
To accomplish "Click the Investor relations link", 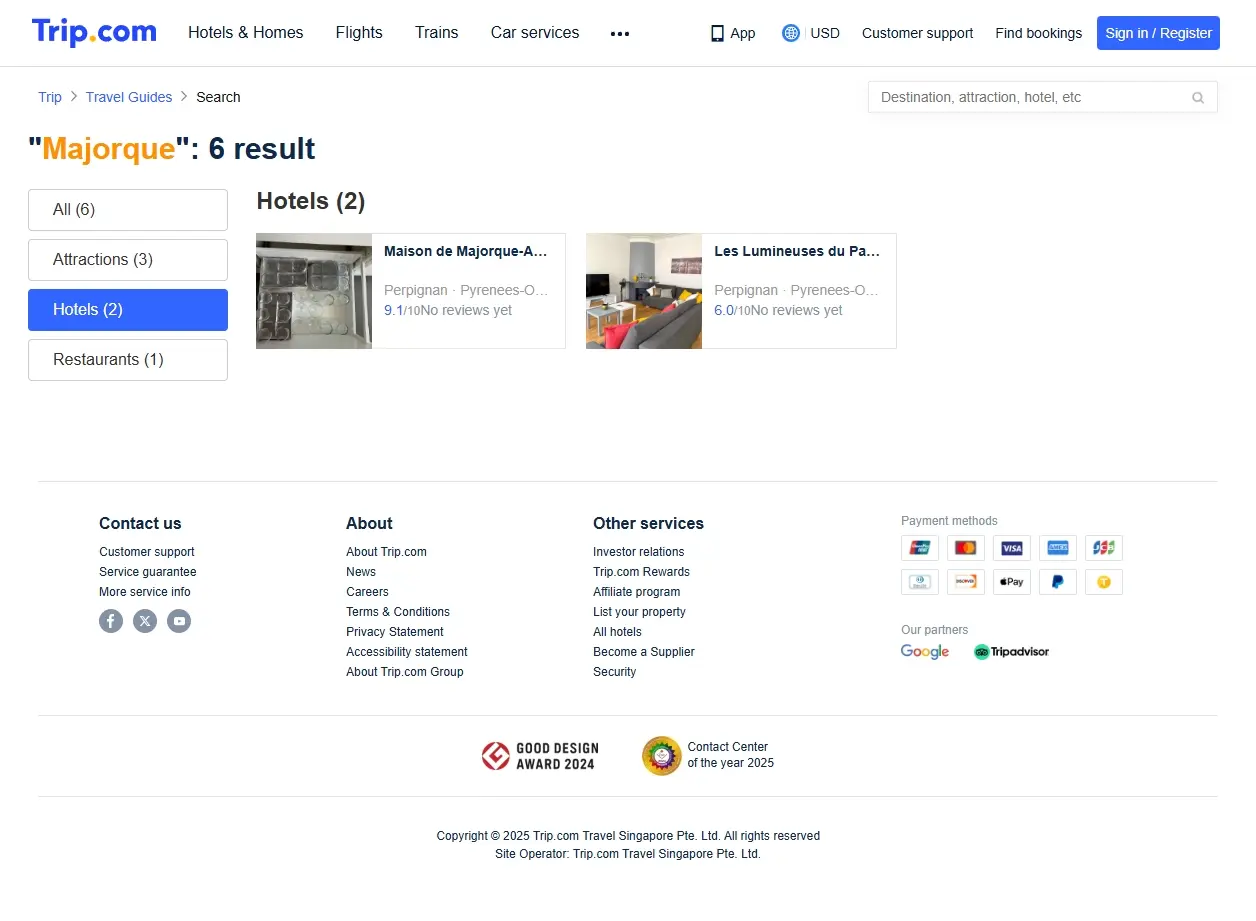I will tap(639, 552).
